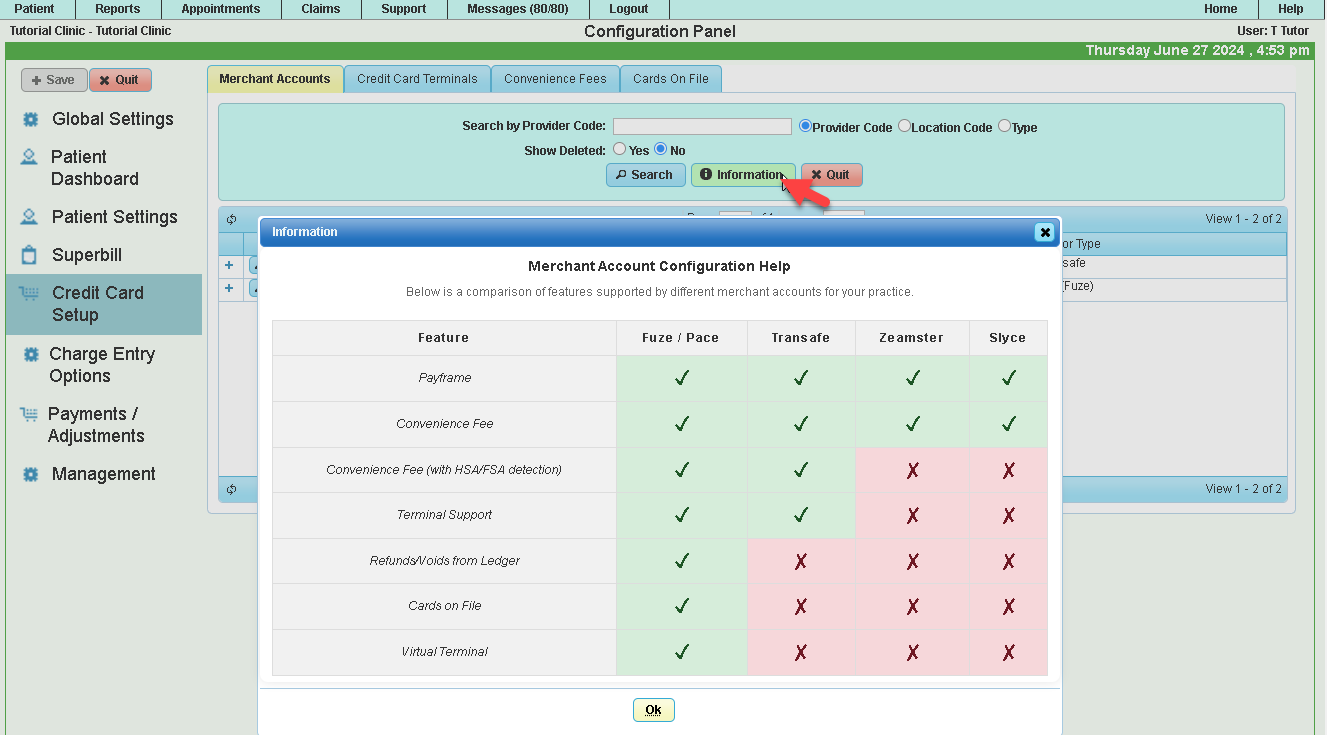This screenshot has height=735, width=1327.
Task: Open Charge Entry Options section
Action: [x=102, y=365]
